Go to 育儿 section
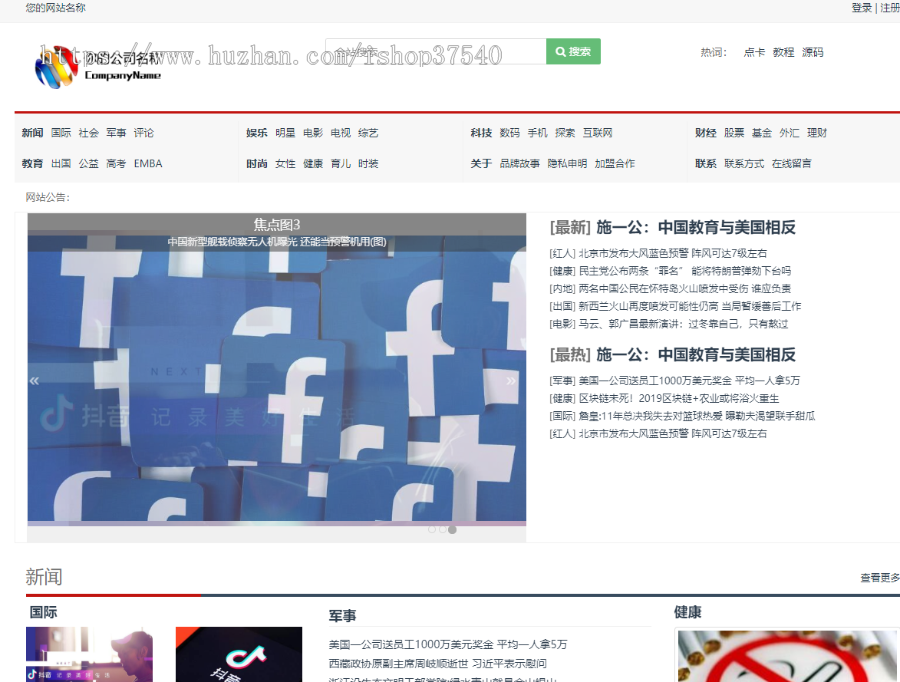 pyautogui.click(x=340, y=164)
